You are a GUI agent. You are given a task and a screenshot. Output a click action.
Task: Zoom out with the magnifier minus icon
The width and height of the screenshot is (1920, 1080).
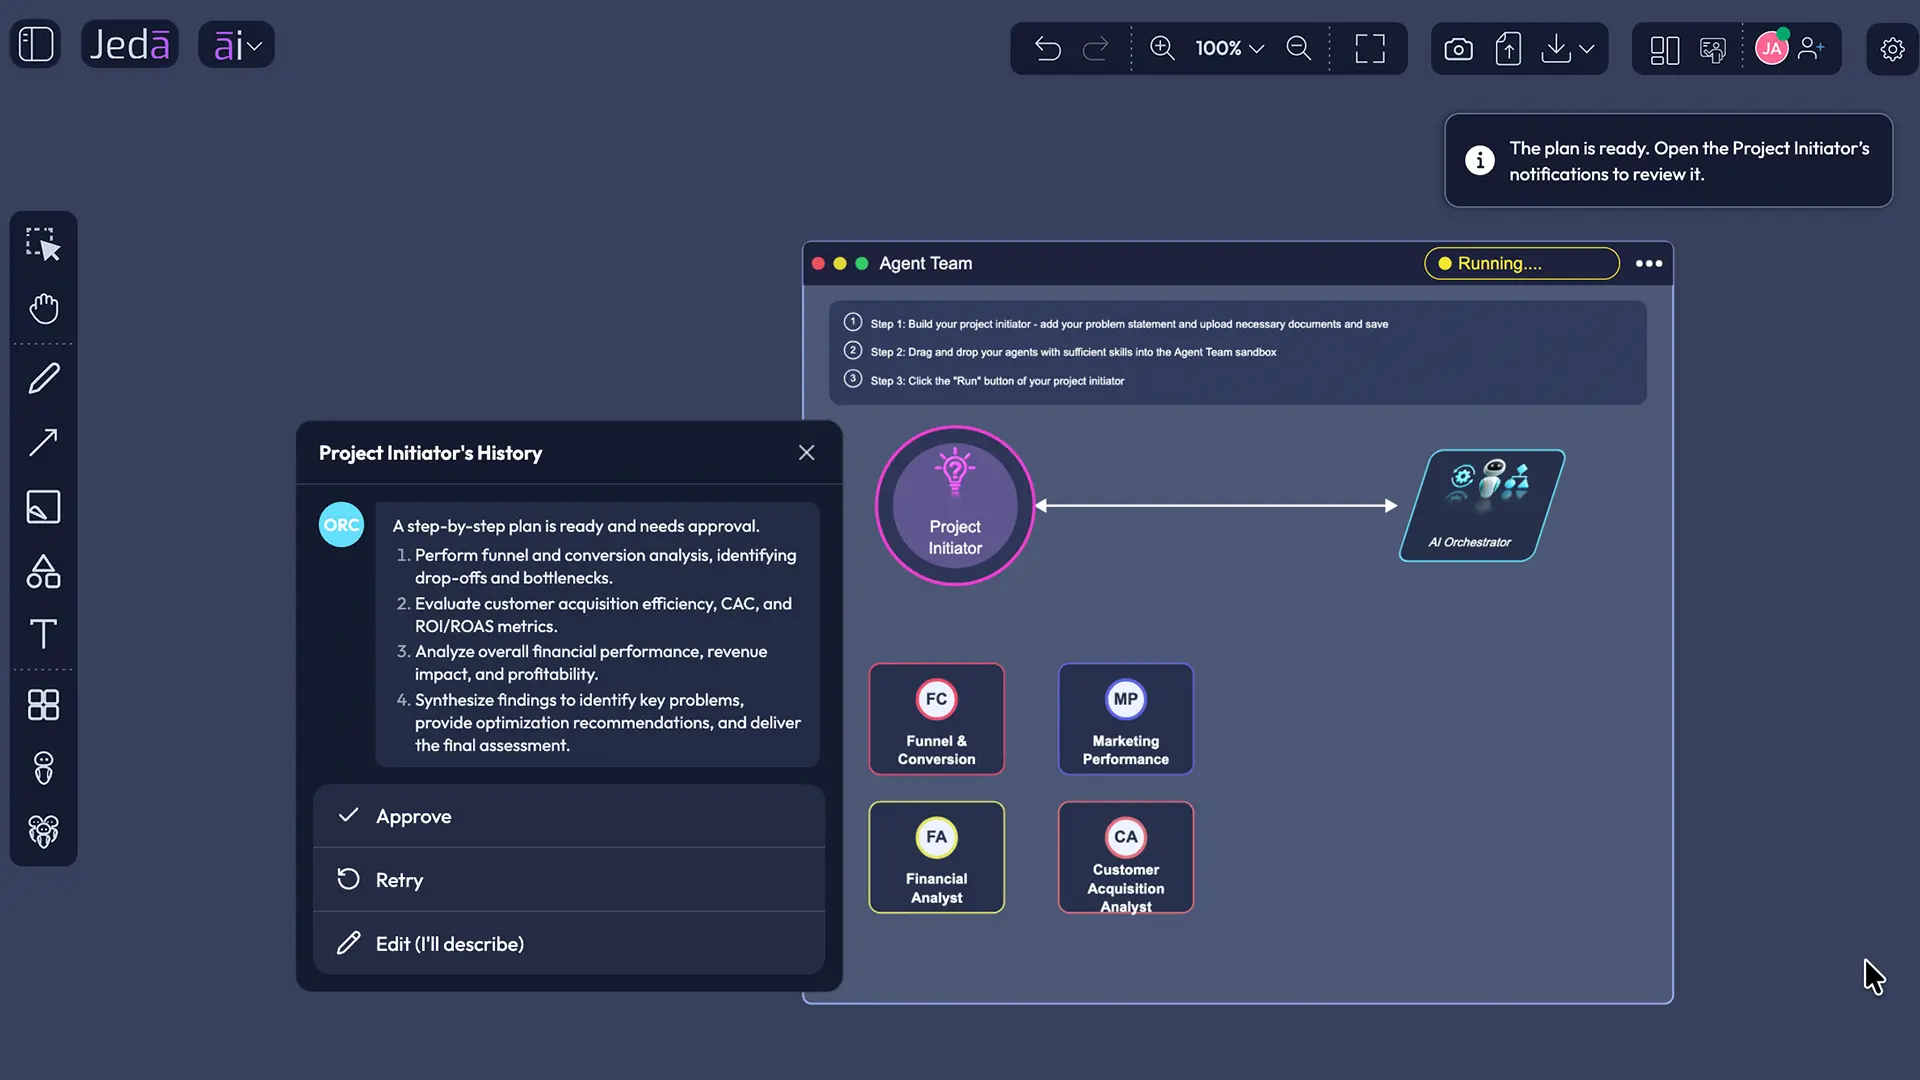(1298, 48)
